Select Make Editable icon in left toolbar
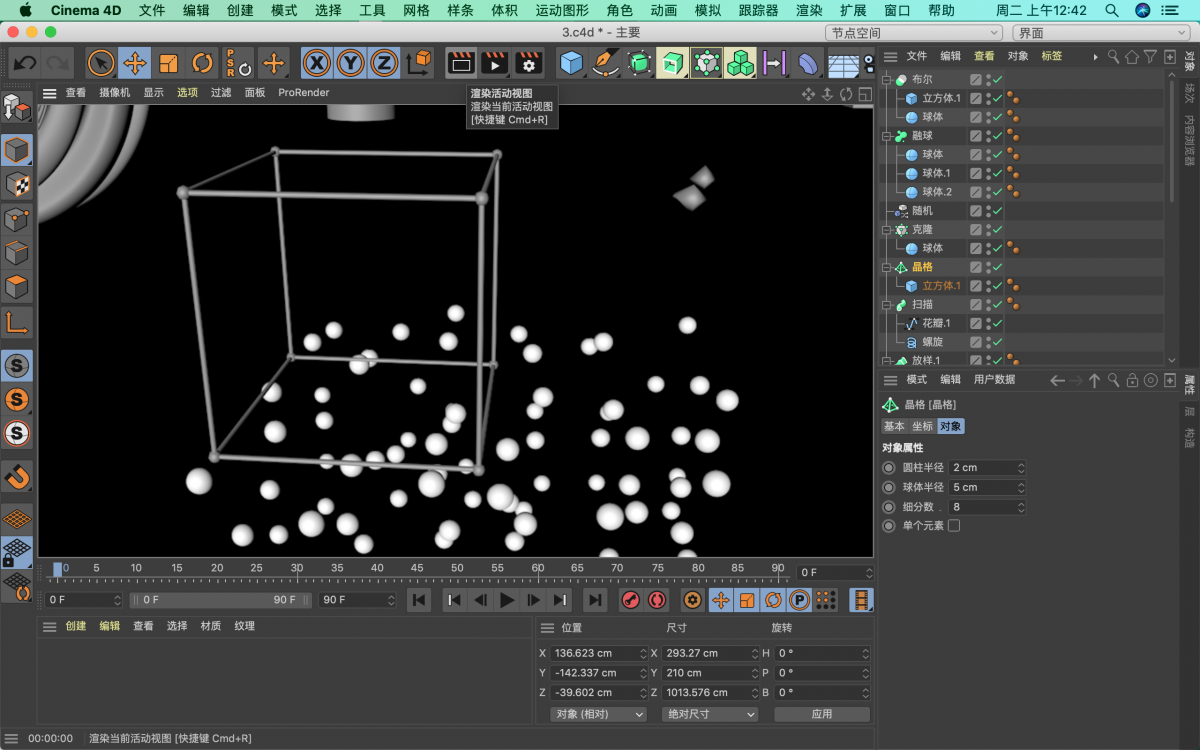The image size is (1200, 750). [x=17, y=108]
